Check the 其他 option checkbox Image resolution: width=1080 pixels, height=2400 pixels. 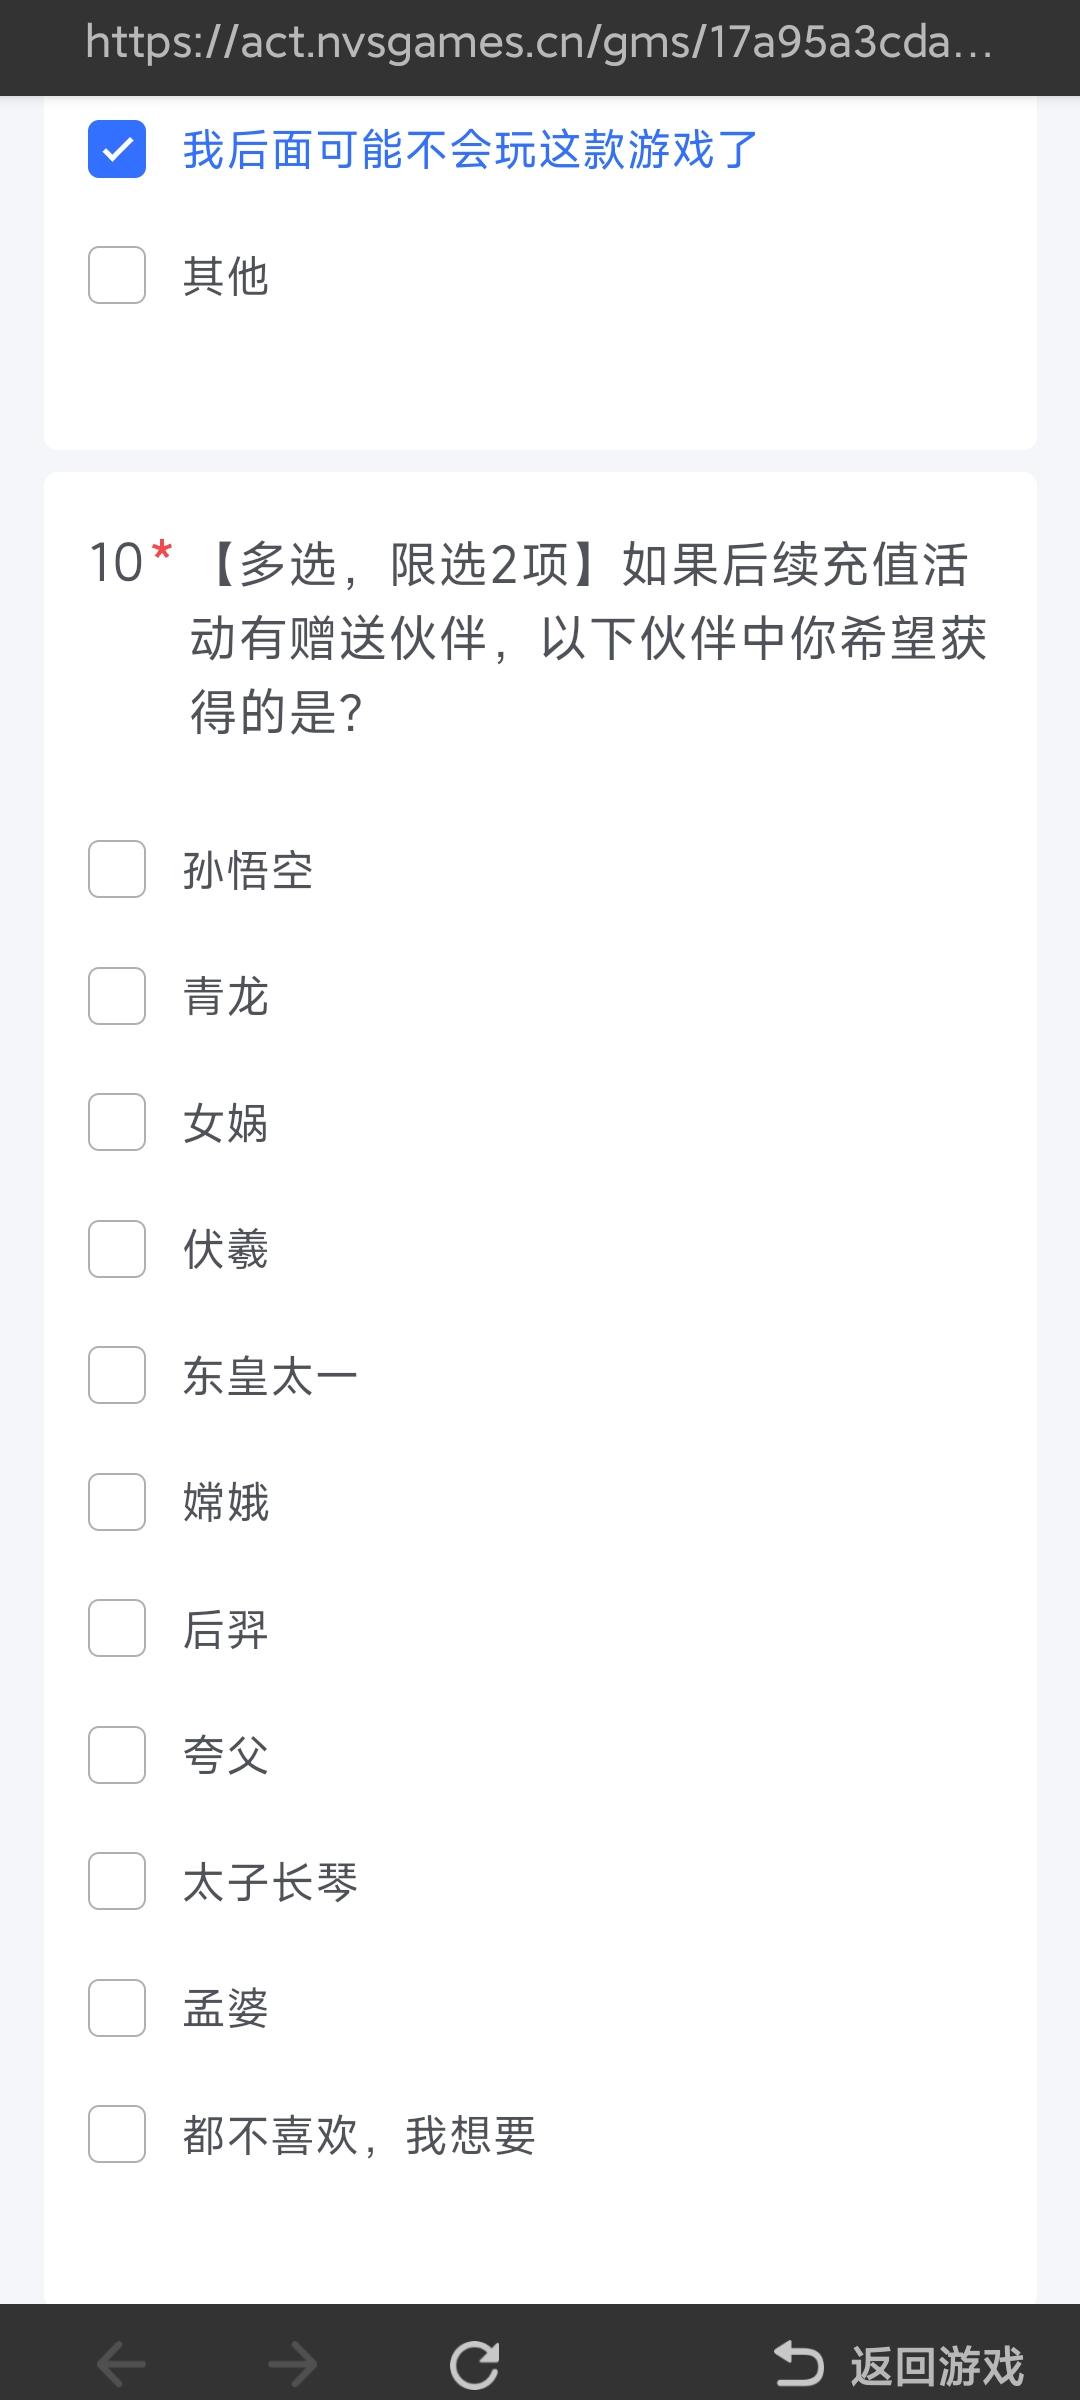point(117,275)
